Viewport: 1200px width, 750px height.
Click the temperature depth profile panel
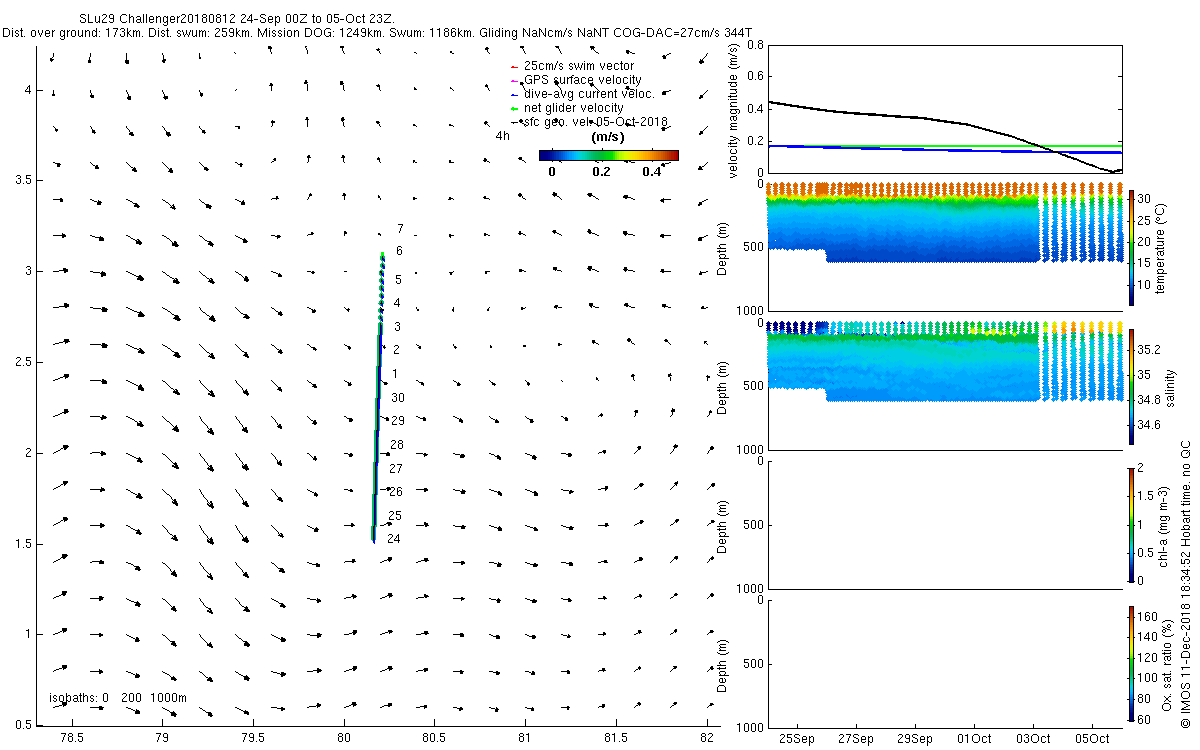(x=944, y=247)
